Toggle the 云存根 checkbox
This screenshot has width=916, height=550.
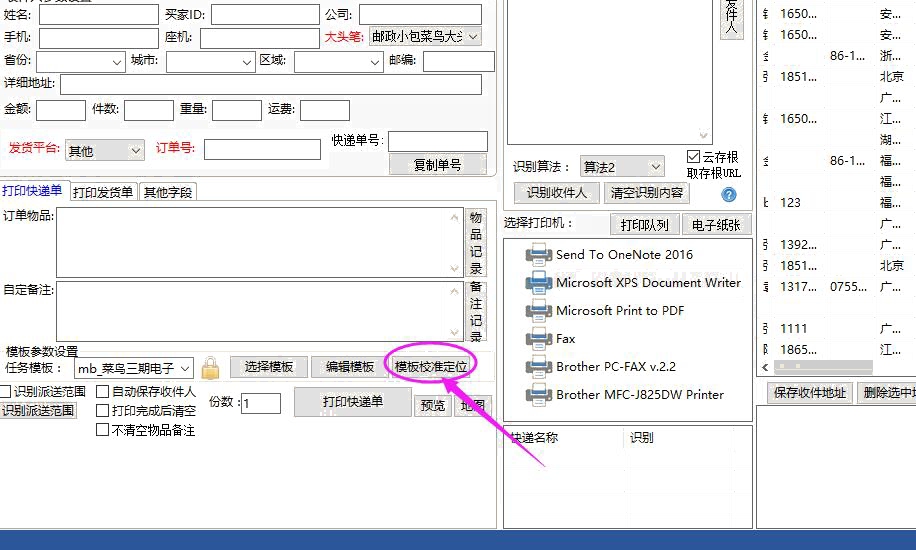coord(694,157)
